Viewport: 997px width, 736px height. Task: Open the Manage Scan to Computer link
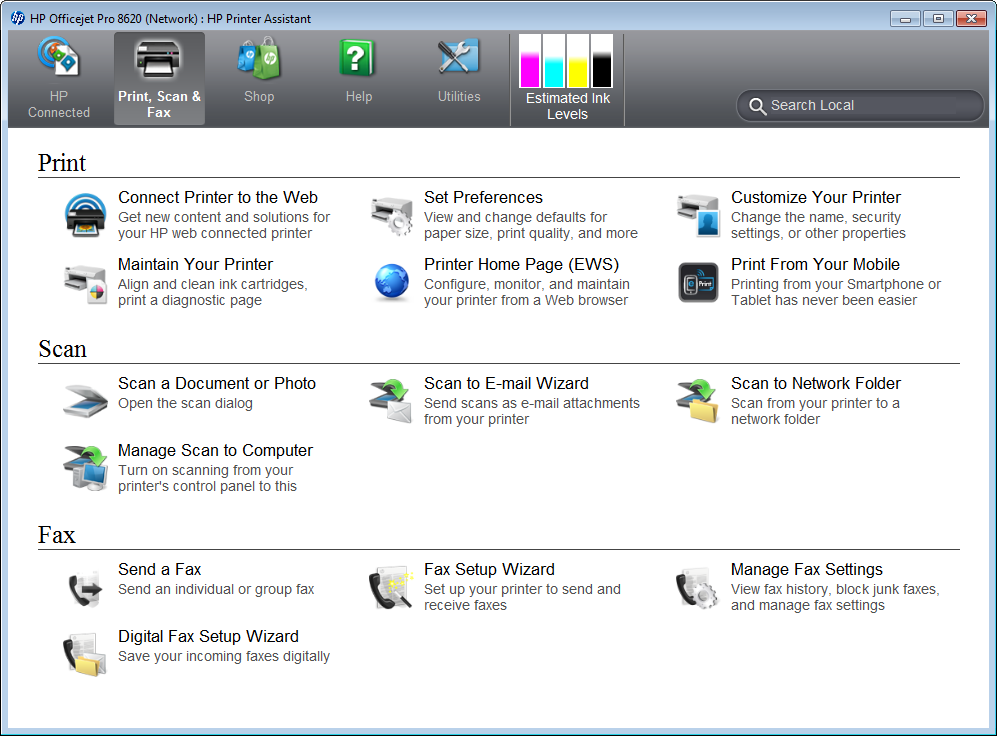[x=215, y=451]
